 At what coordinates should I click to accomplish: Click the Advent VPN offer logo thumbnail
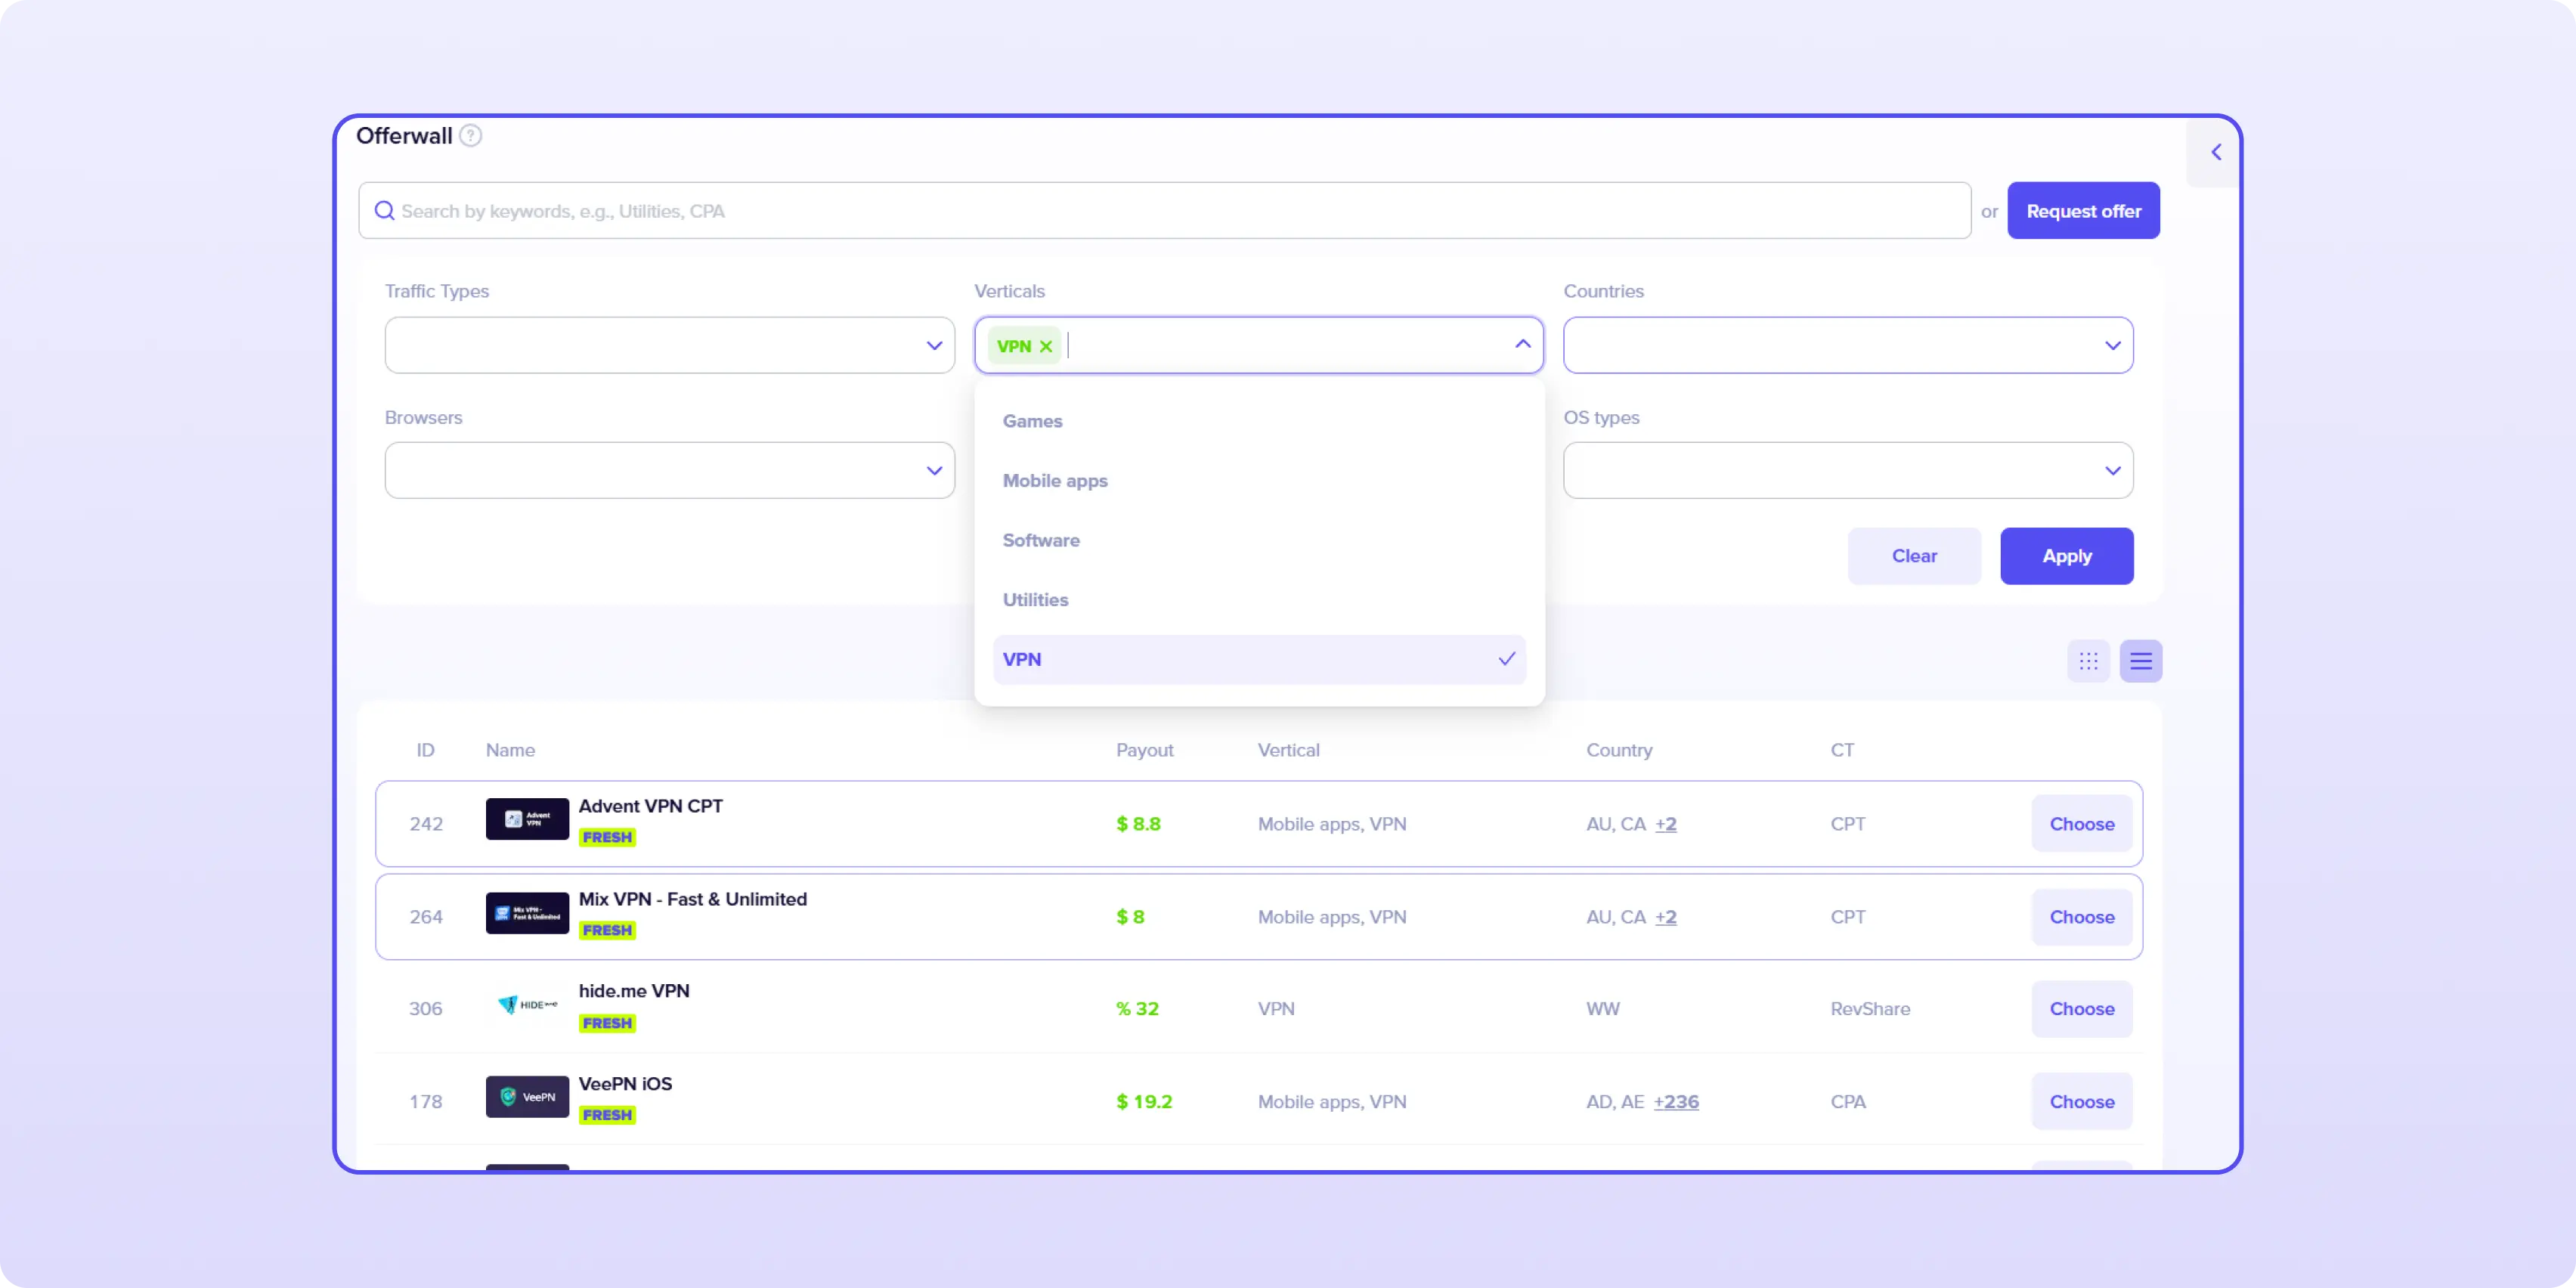pyautogui.click(x=527, y=819)
